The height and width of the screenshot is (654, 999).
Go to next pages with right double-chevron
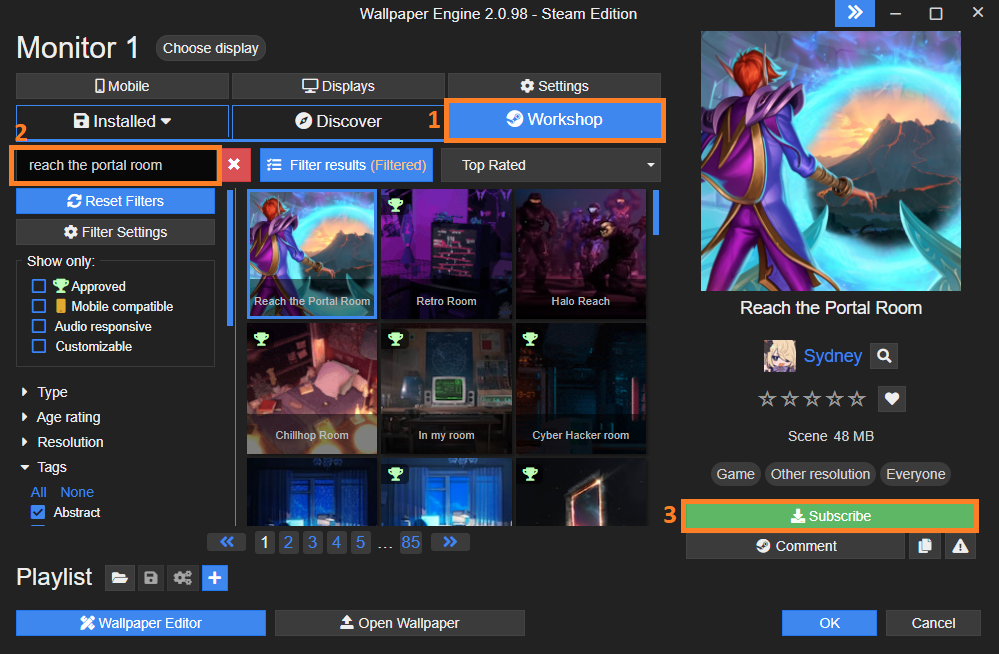[450, 542]
